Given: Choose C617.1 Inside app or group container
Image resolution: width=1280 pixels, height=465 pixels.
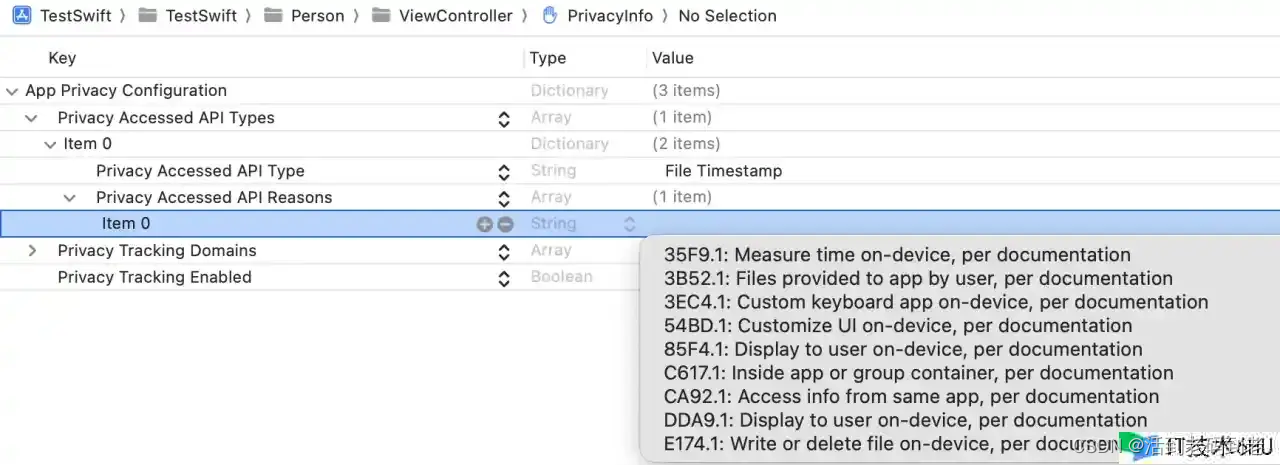Looking at the screenshot, I should (x=919, y=373).
